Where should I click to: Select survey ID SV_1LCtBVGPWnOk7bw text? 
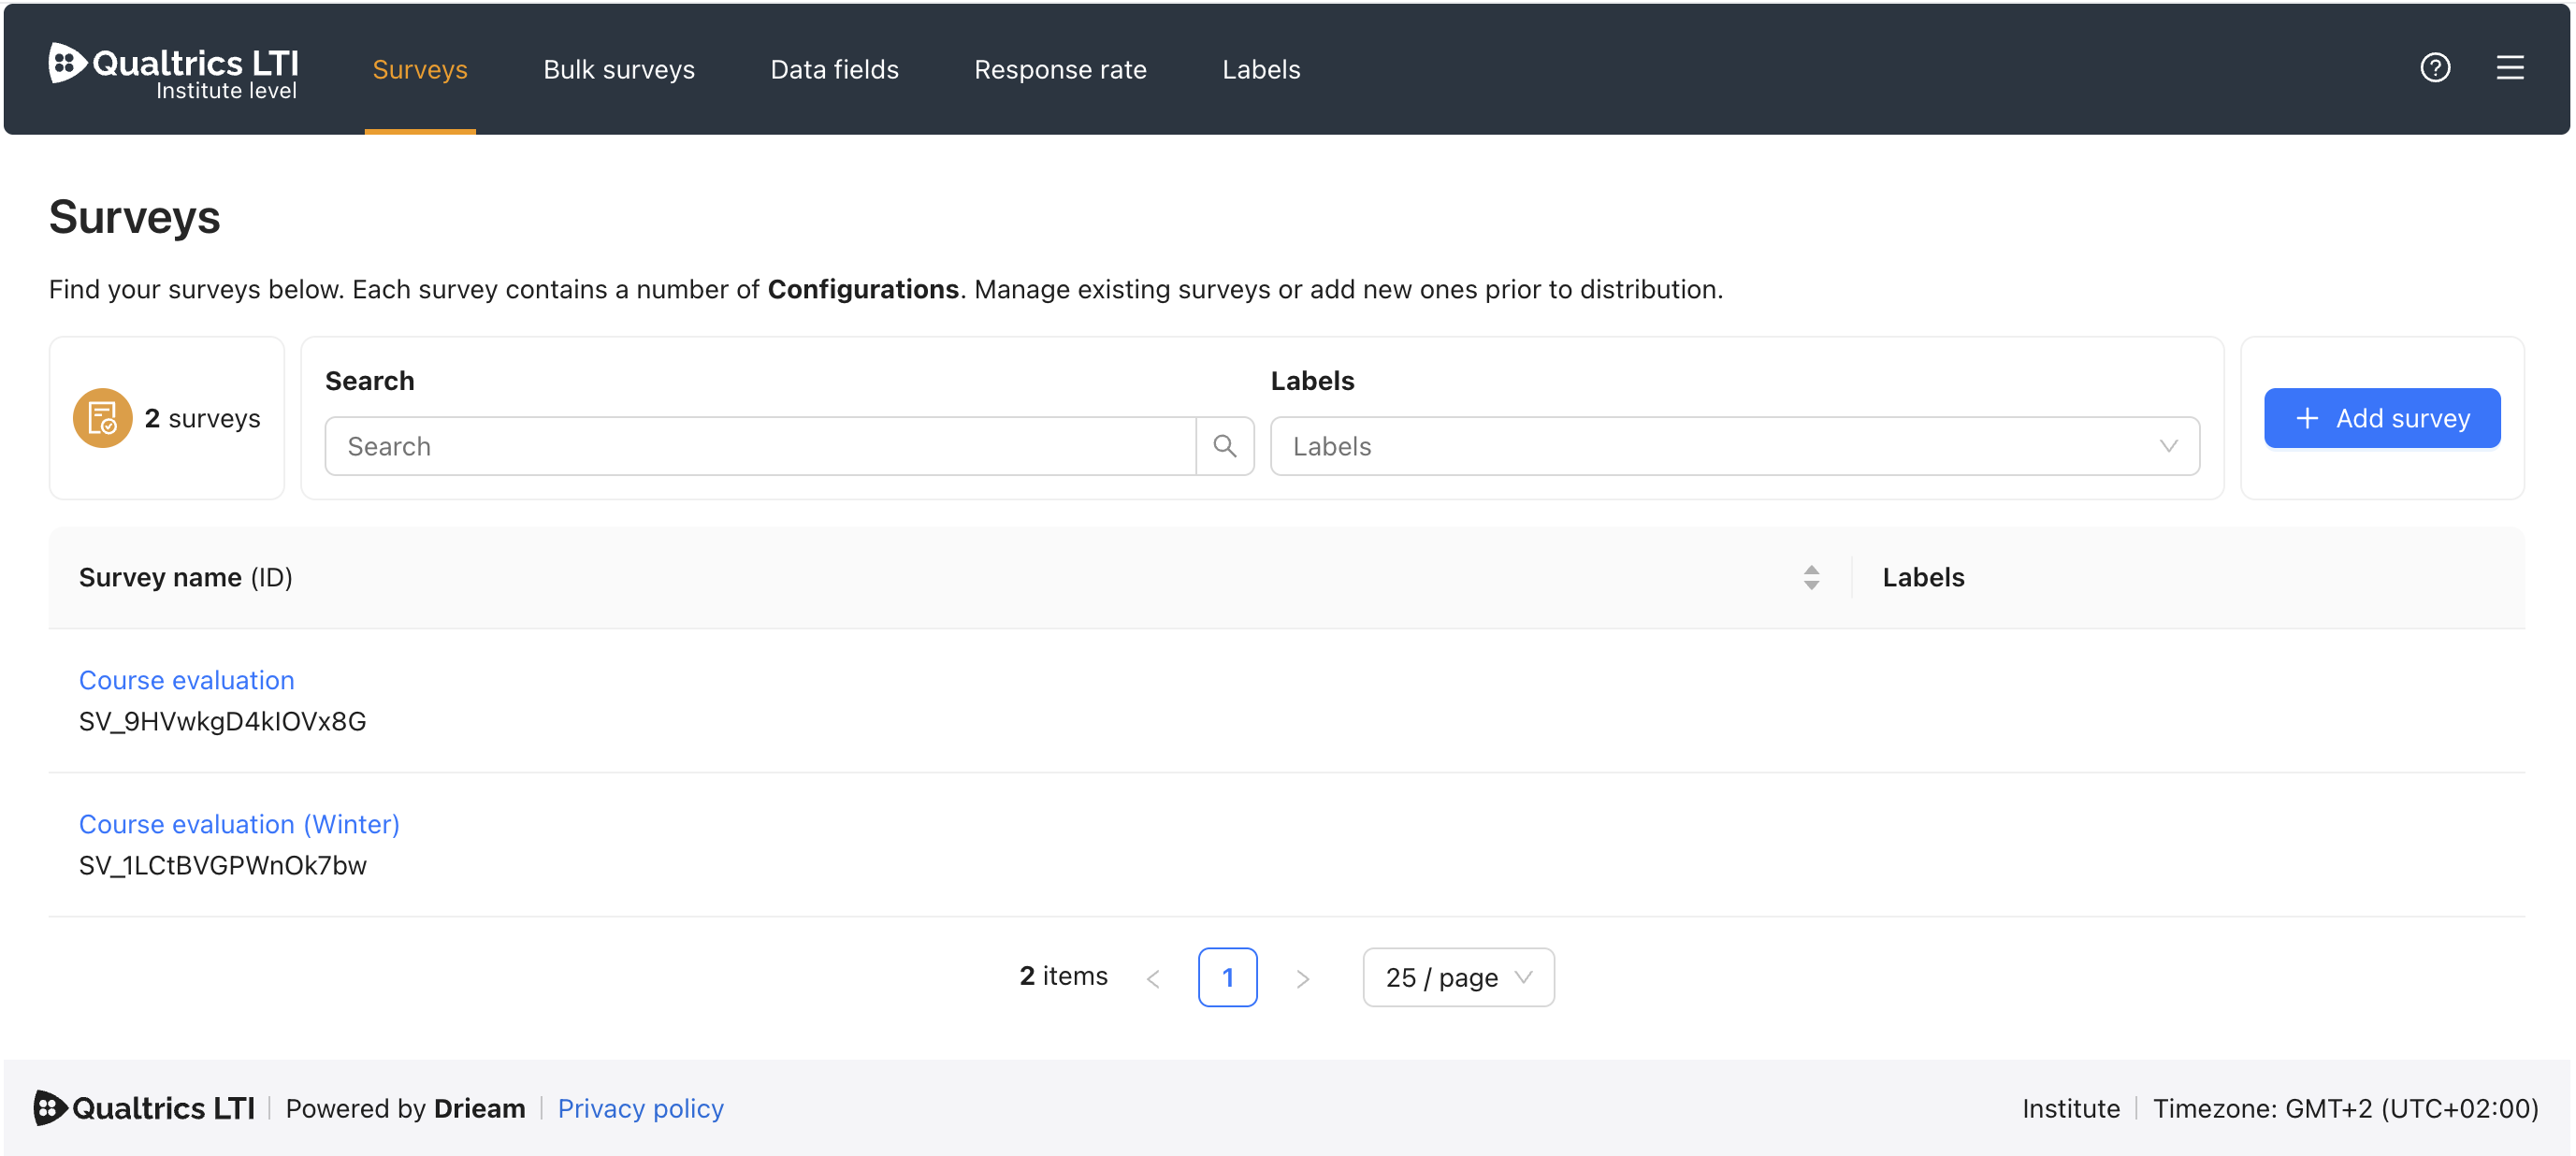click(223, 866)
